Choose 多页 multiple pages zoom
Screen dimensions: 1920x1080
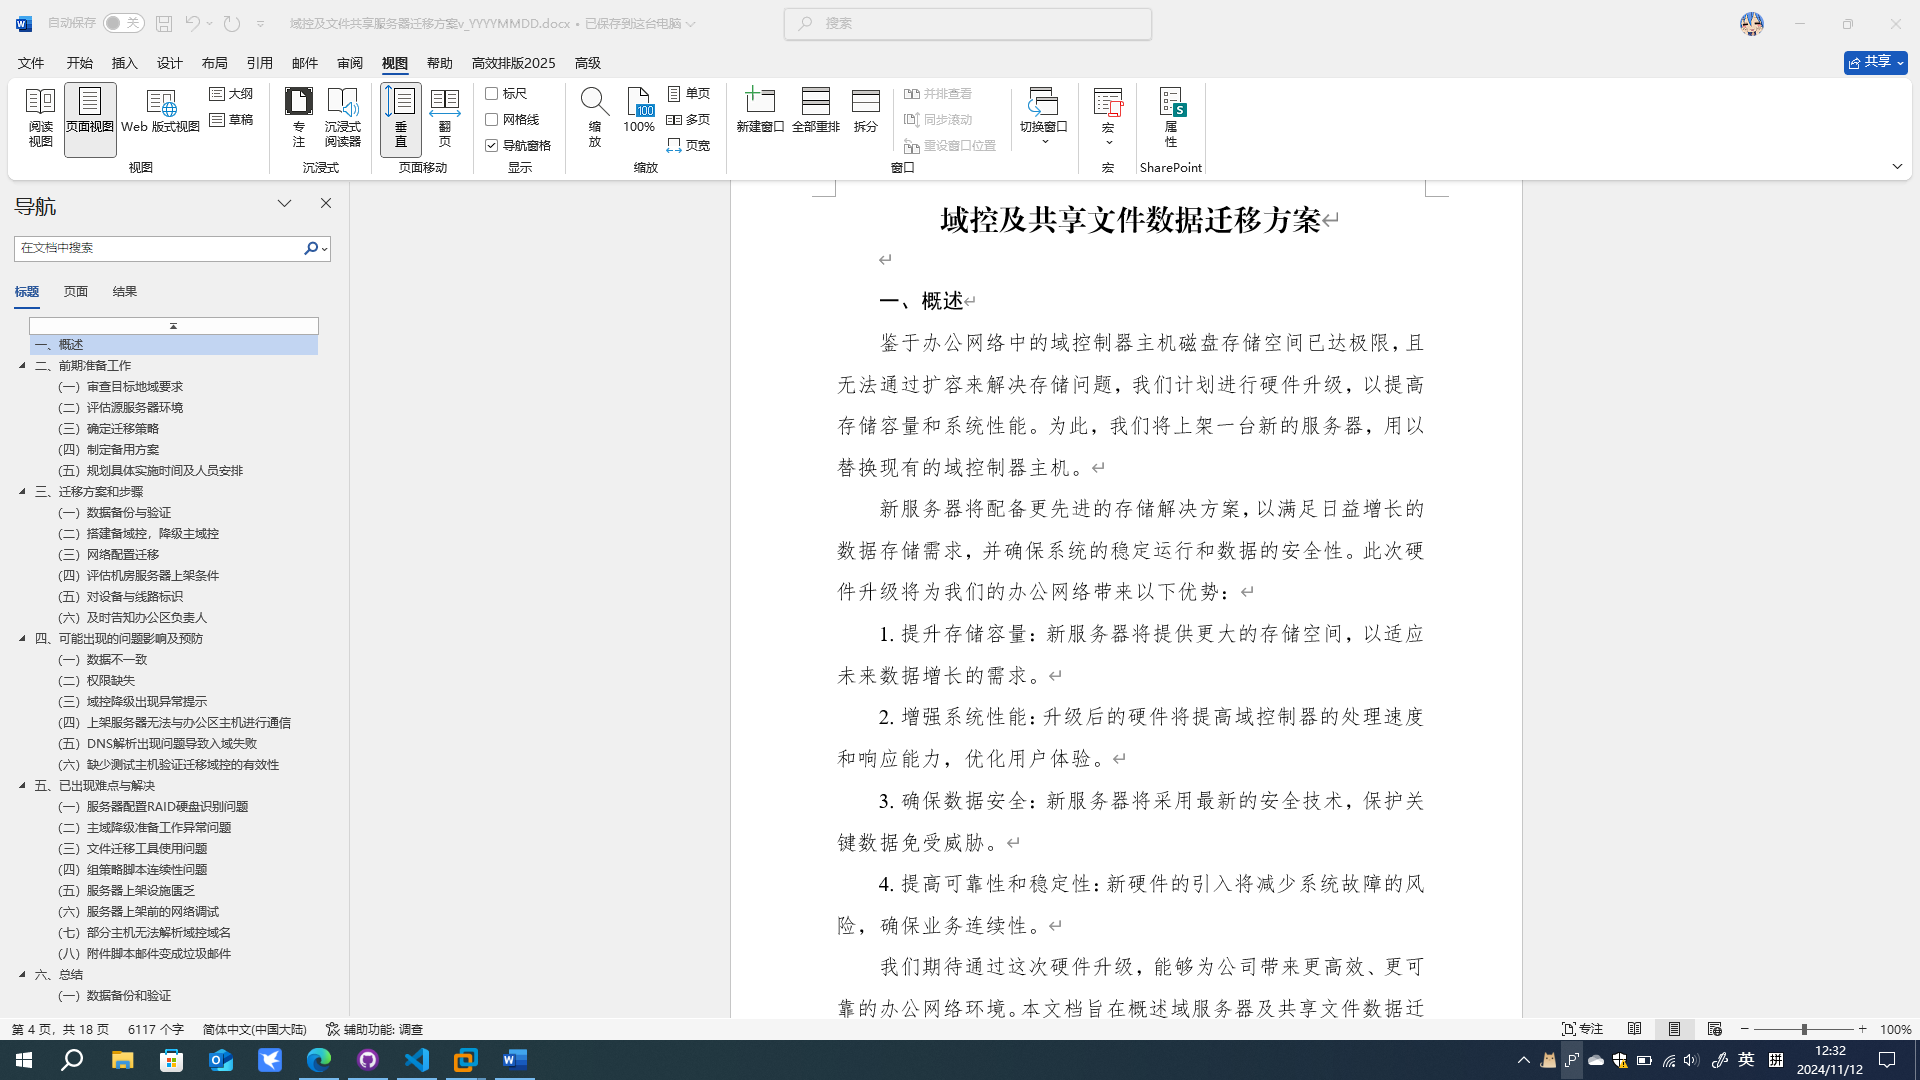coord(689,120)
